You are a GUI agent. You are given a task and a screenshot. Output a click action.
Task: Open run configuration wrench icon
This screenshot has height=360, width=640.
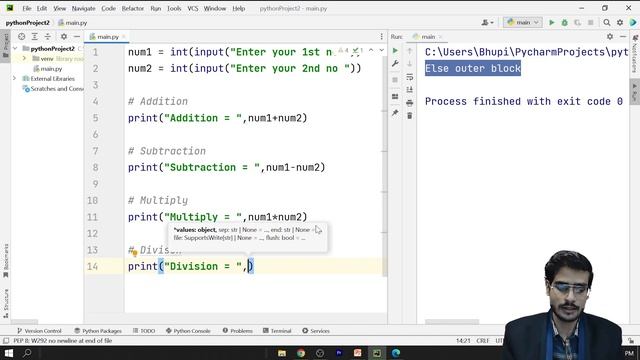[395, 64]
